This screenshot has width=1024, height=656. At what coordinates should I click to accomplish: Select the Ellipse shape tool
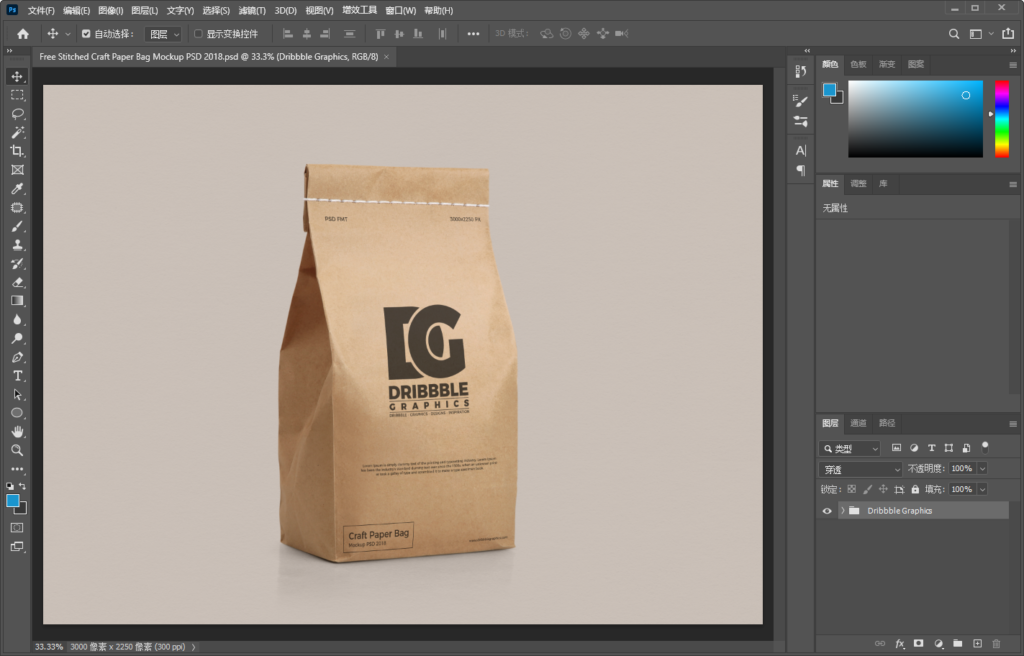pos(17,413)
